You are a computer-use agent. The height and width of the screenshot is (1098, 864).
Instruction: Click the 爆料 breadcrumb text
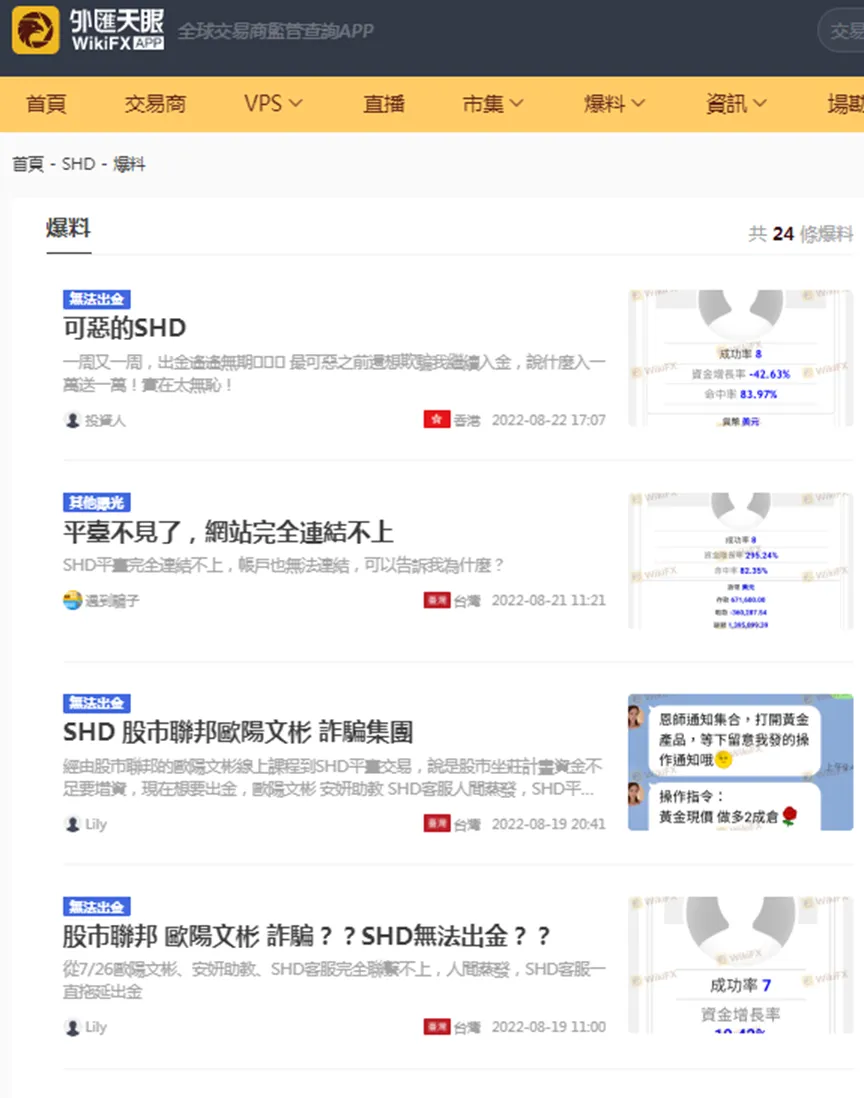pyautogui.click(x=130, y=165)
